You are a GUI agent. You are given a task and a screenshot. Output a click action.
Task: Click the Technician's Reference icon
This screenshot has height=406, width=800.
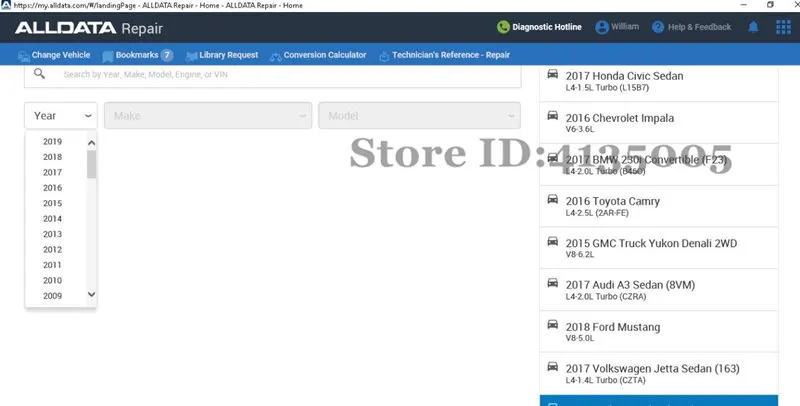coord(384,56)
